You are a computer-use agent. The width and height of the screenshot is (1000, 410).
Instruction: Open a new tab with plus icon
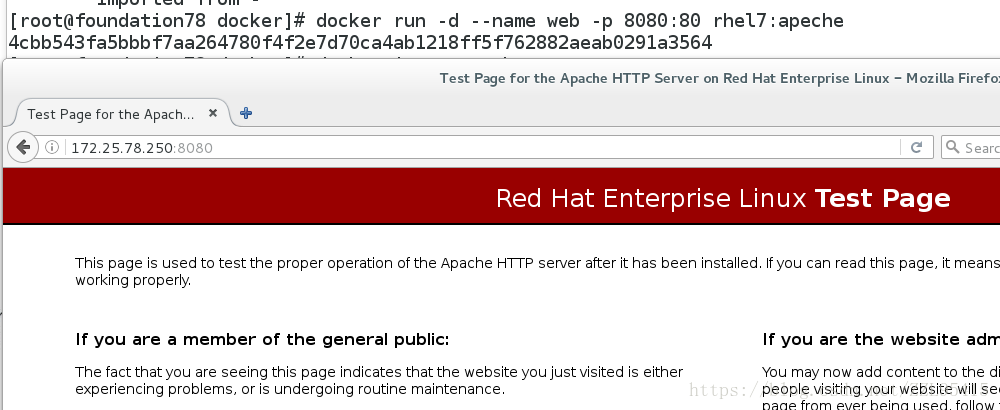pos(246,113)
